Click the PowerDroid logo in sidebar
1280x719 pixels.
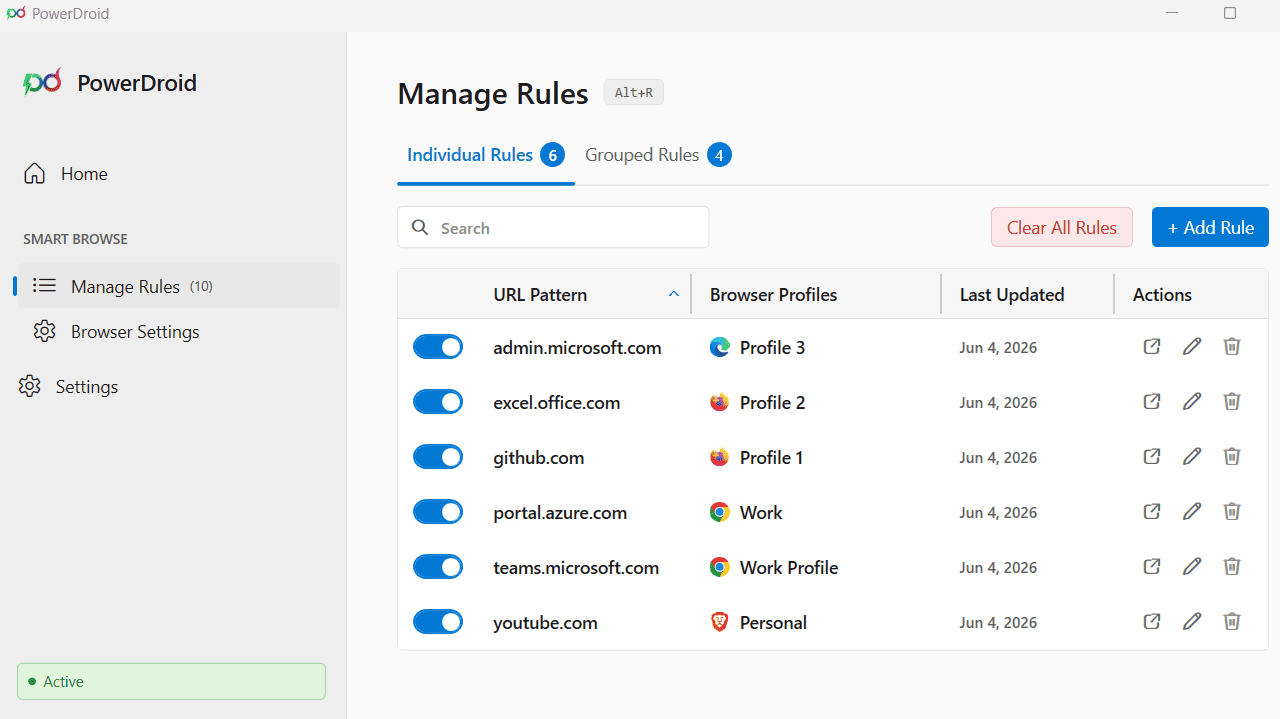tap(43, 82)
